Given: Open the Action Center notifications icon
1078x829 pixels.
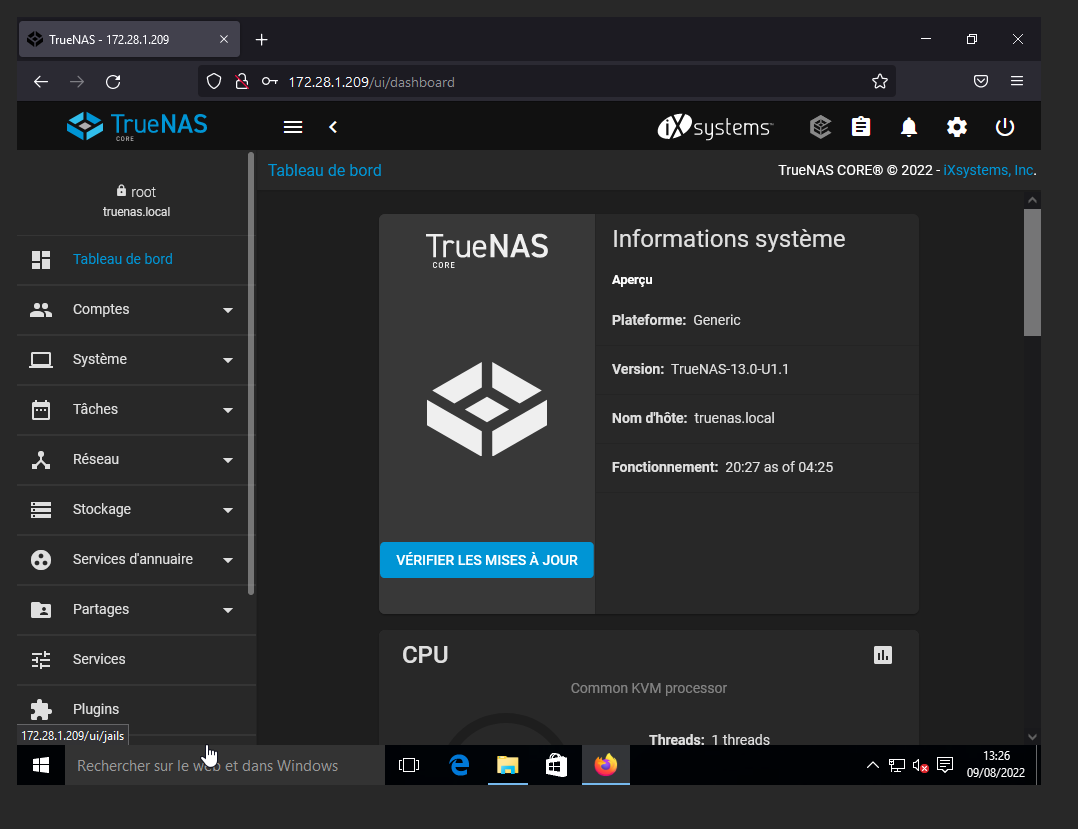Looking at the screenshot, I should point(945,765).
